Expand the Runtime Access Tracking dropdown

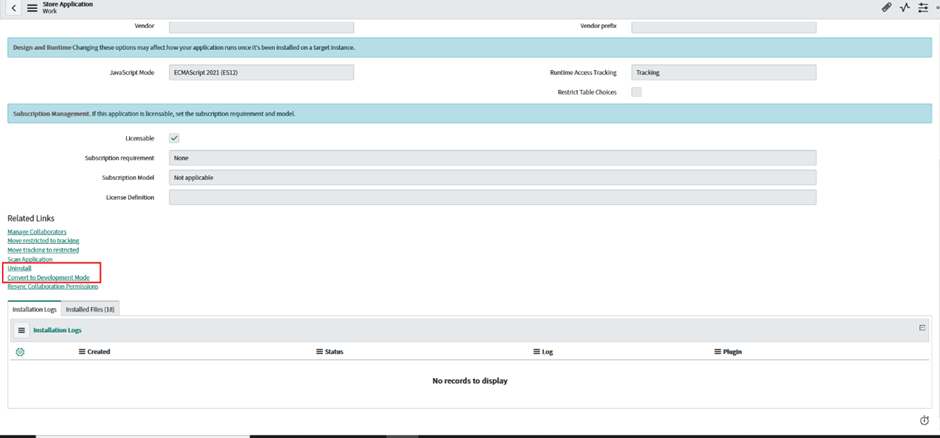[723, 73]
